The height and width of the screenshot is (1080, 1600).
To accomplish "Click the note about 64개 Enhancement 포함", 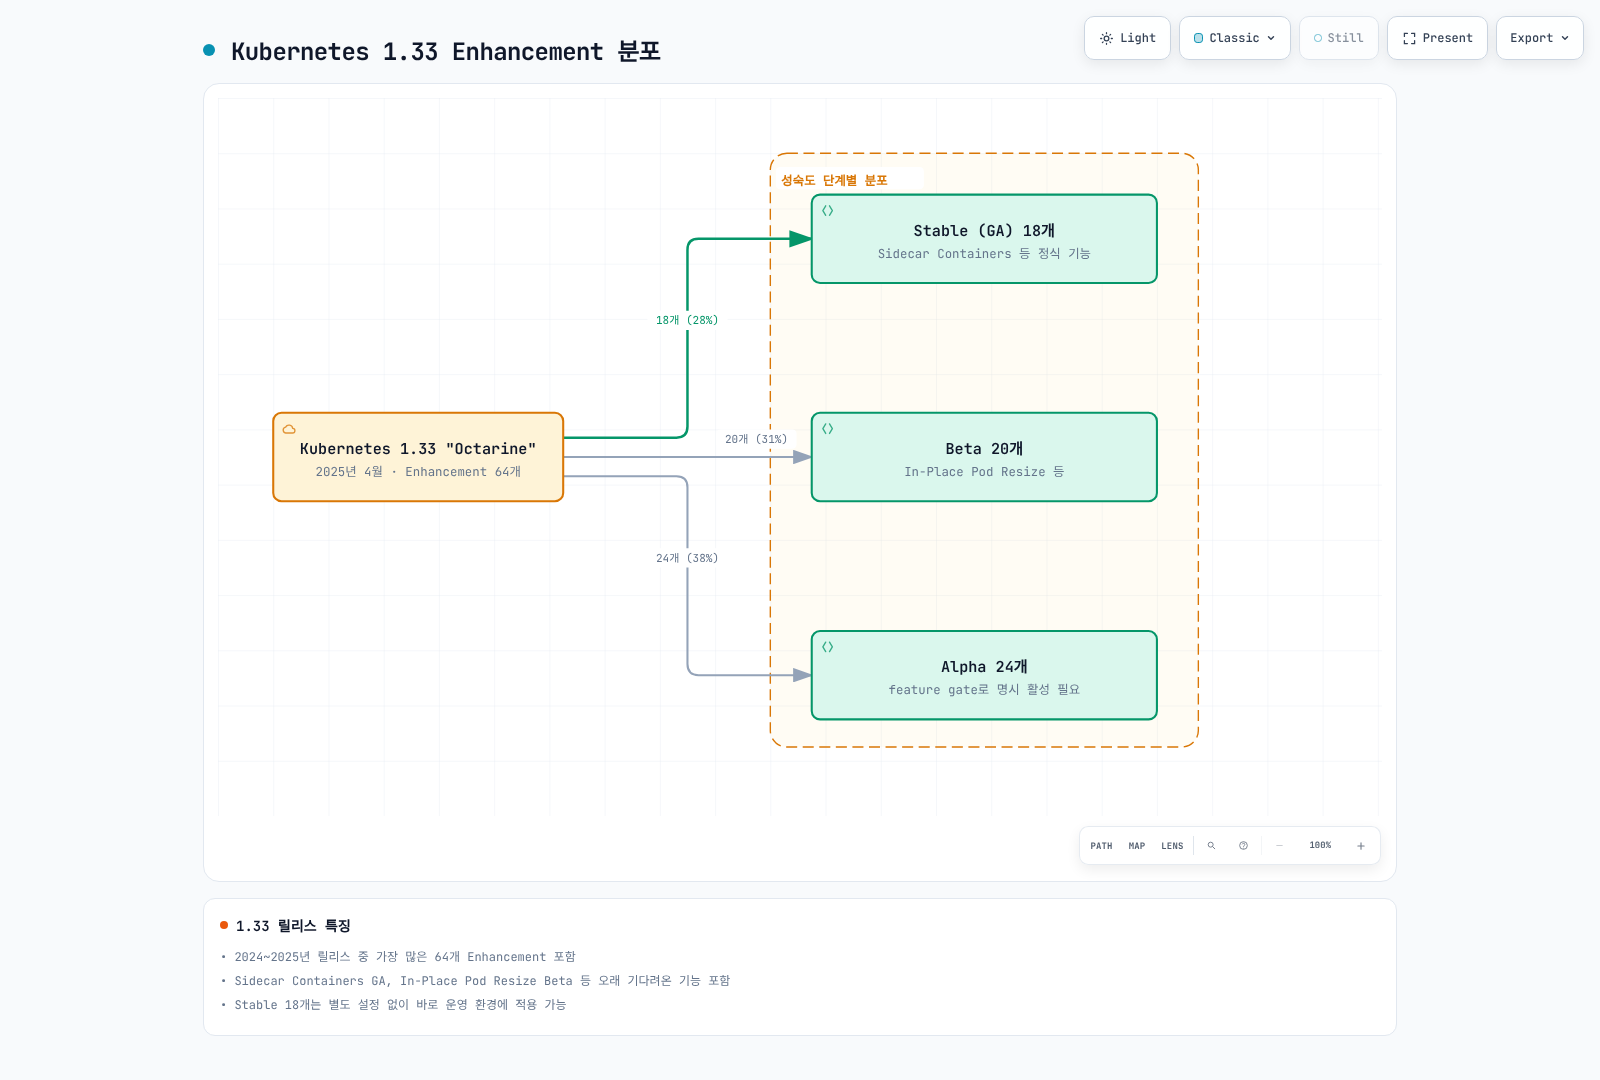I will click(405, 957).
